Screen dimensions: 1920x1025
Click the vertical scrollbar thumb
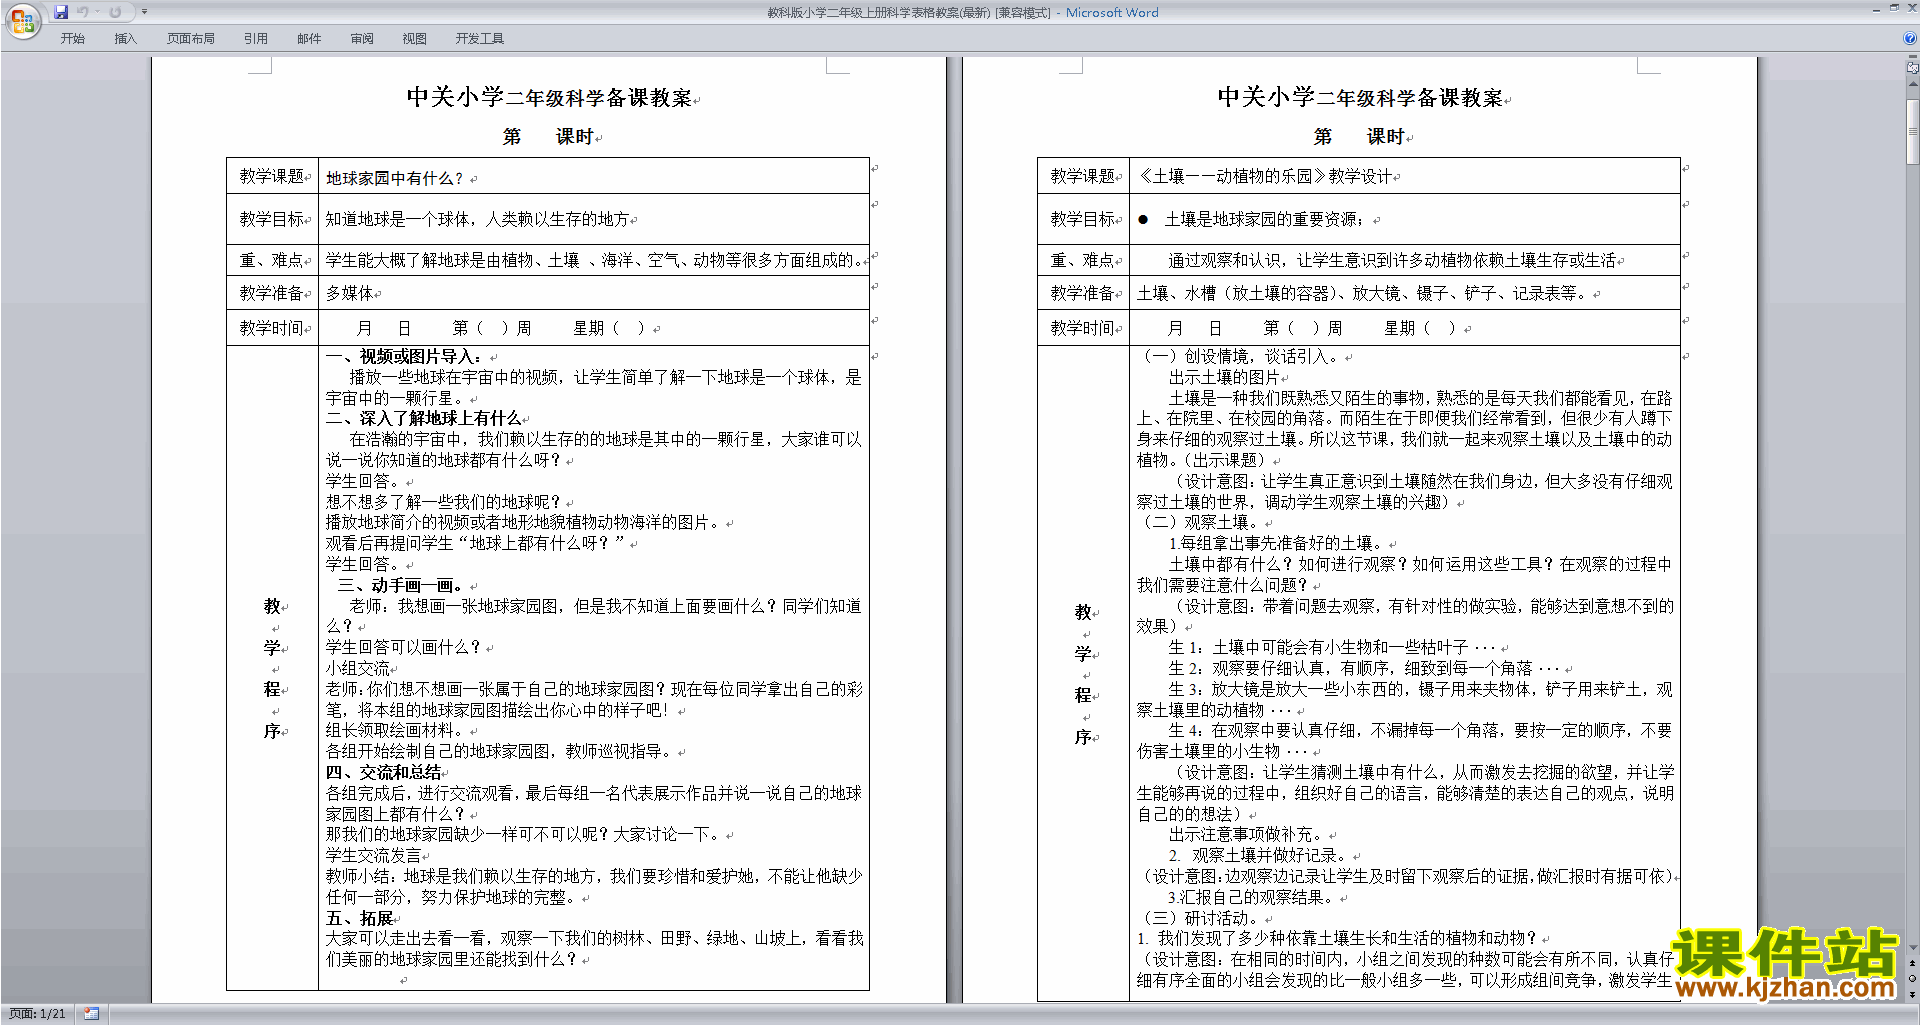[1912, 130]
